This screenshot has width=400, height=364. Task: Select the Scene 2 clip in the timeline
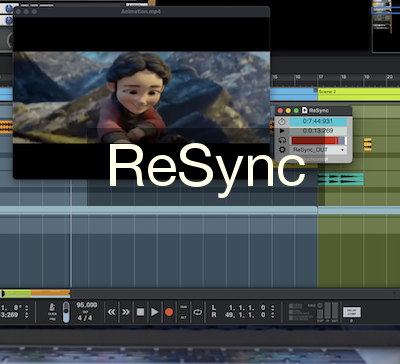[x=359, y=94]
